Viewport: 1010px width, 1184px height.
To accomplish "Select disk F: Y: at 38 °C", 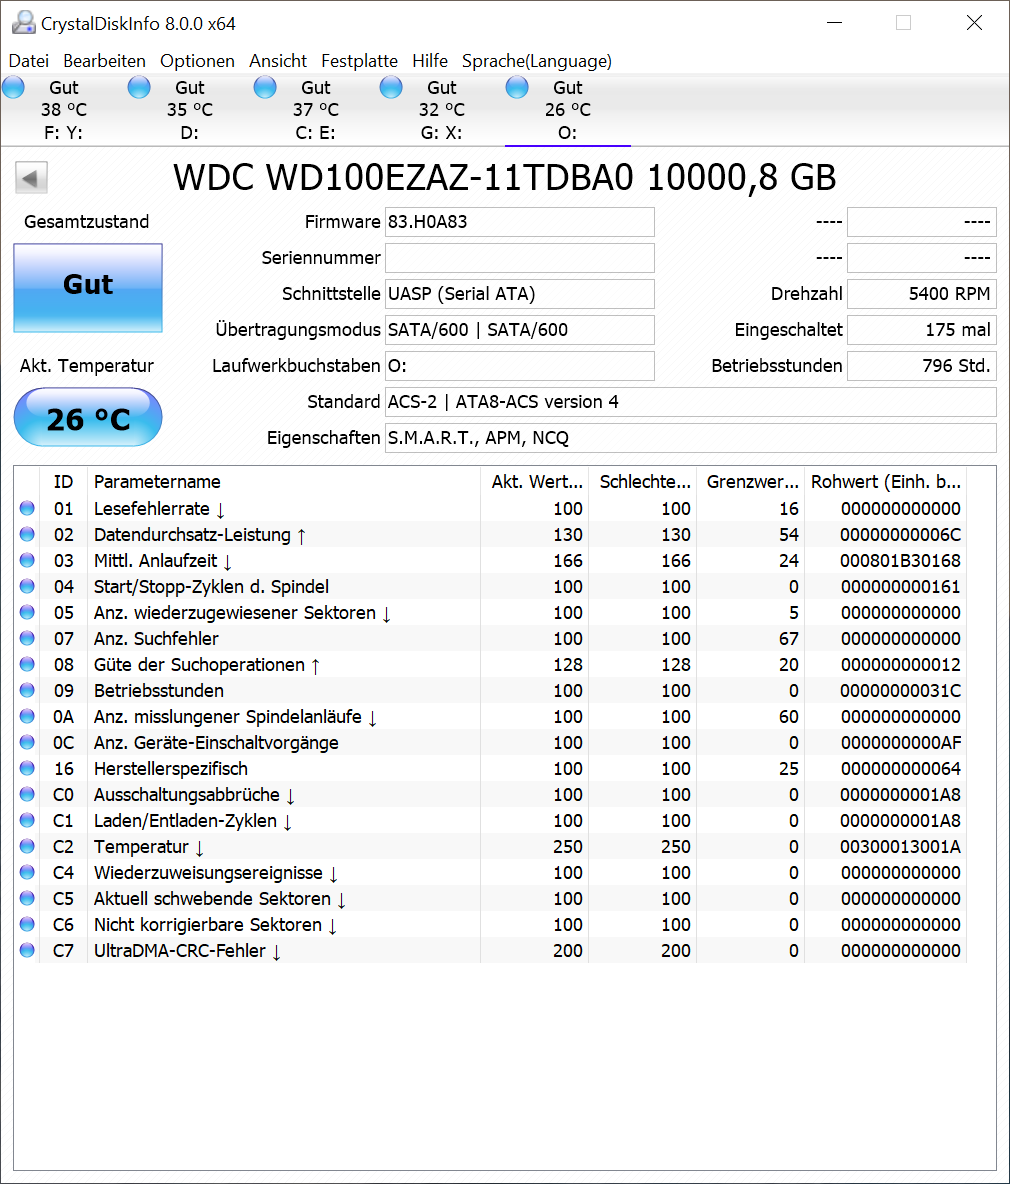I will 63,110.
